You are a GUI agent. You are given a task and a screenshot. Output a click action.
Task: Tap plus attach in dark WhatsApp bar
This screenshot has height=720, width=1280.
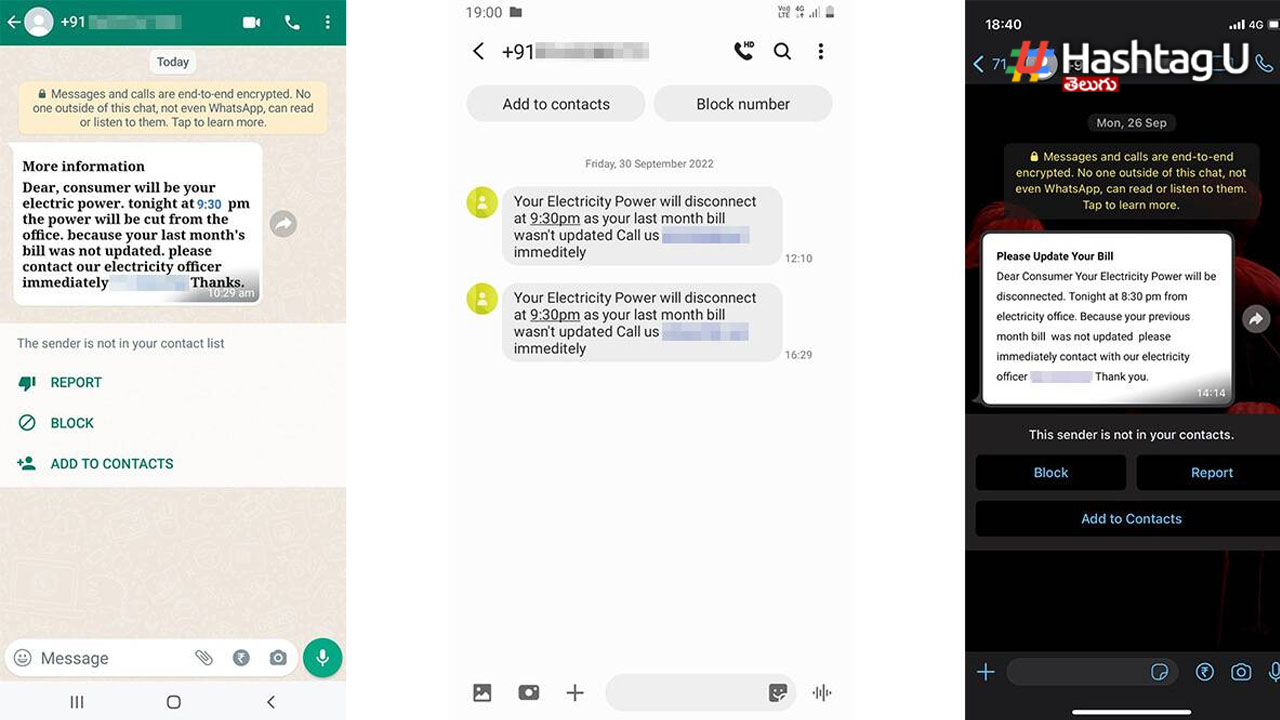click(985, 672)
